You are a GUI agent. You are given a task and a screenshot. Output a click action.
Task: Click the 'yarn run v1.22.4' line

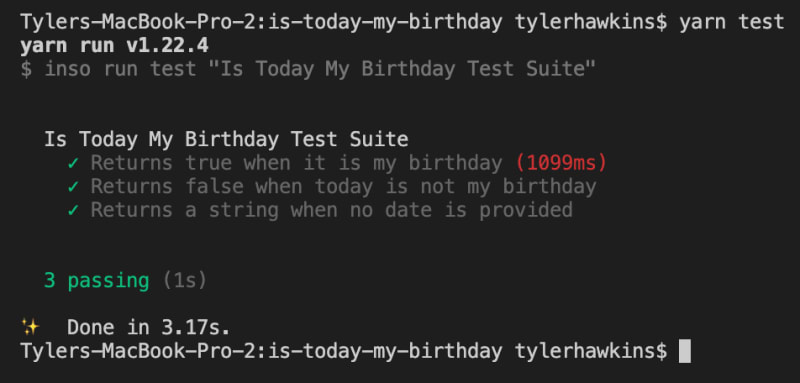click(115, 46)
